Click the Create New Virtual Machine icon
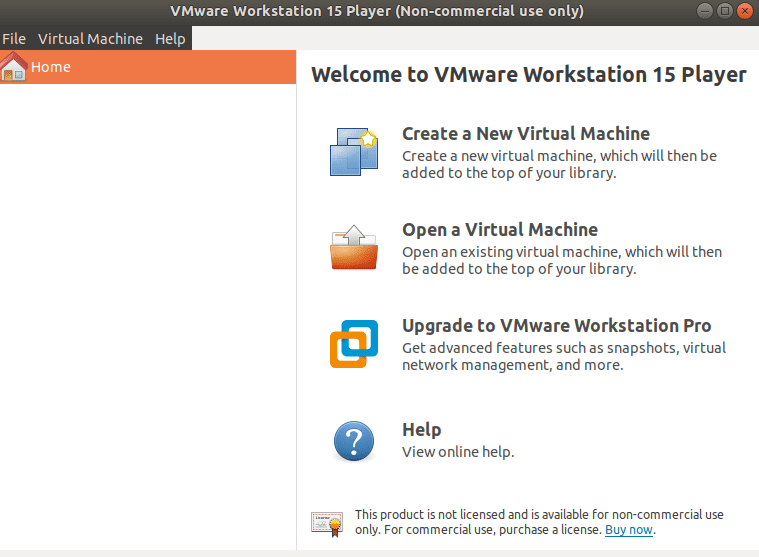The image size is (759, 557). [354, 151]
